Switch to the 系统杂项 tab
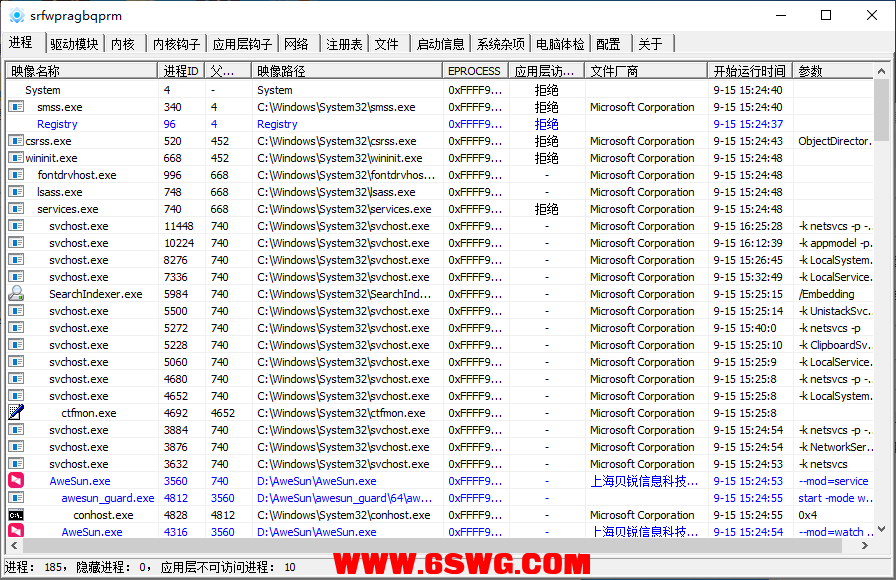The height and width of the screenshot is (580, 896). coord(501,44)
